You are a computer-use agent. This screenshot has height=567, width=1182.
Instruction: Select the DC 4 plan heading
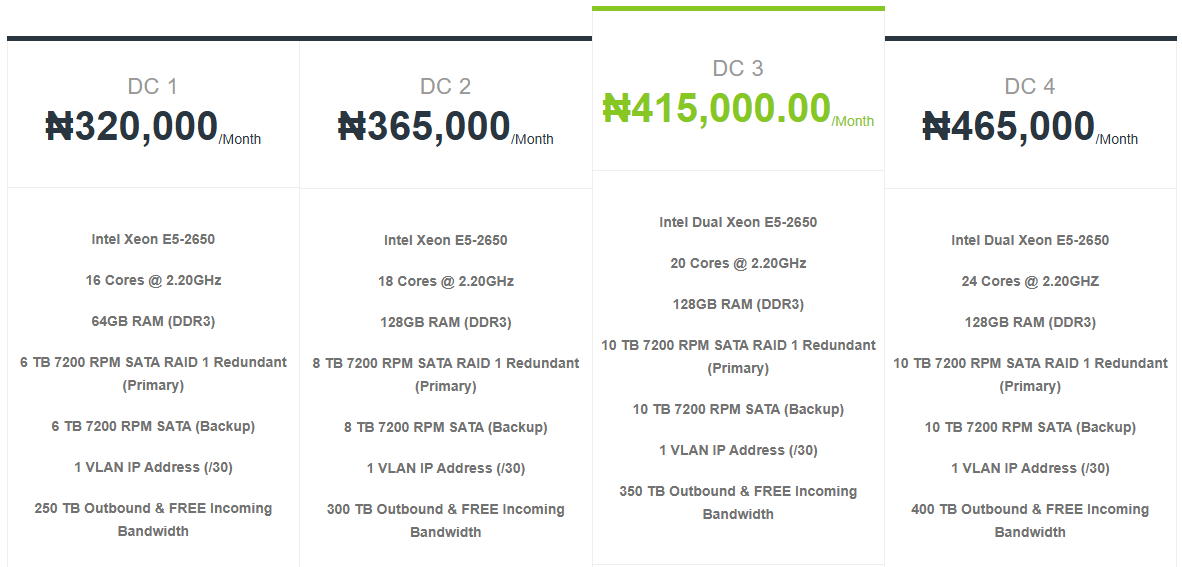coord(1030,87)
